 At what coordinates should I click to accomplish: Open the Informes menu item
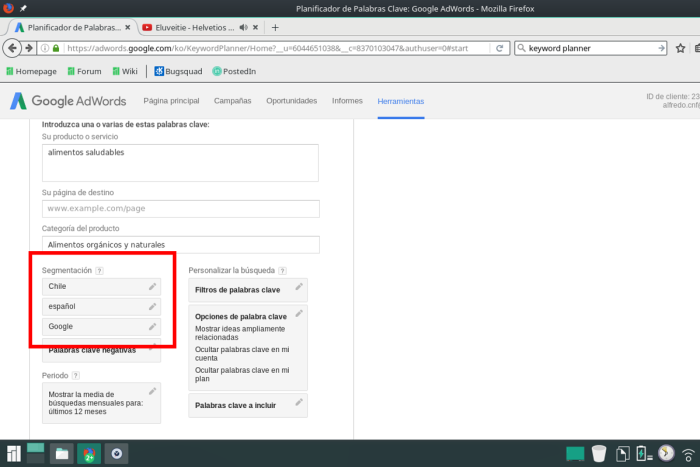coord(347,101)
